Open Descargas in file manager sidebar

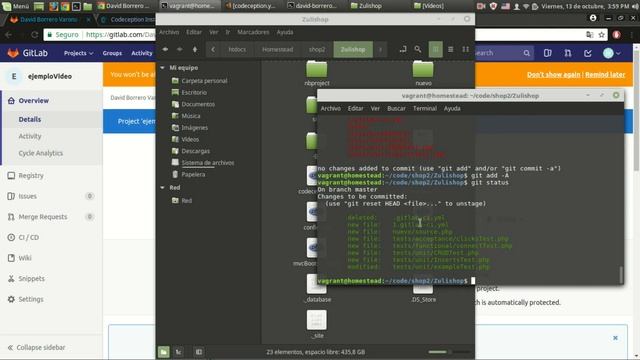point(196,151)
